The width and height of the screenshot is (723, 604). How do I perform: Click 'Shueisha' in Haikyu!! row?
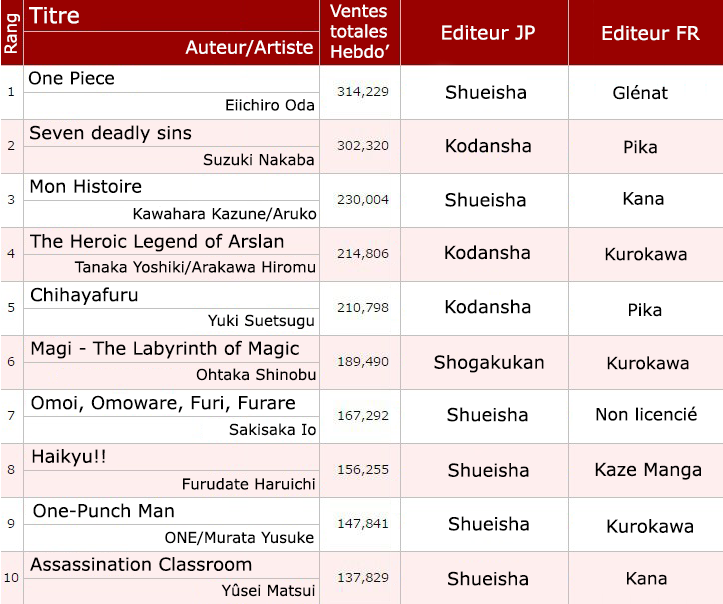pos(488,471)
